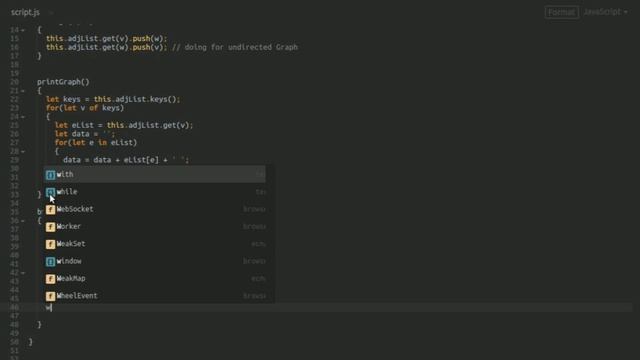This screenshot has width=640, height=360.
Task: Open the script.js file tab
Action: [x=25, y=12]
